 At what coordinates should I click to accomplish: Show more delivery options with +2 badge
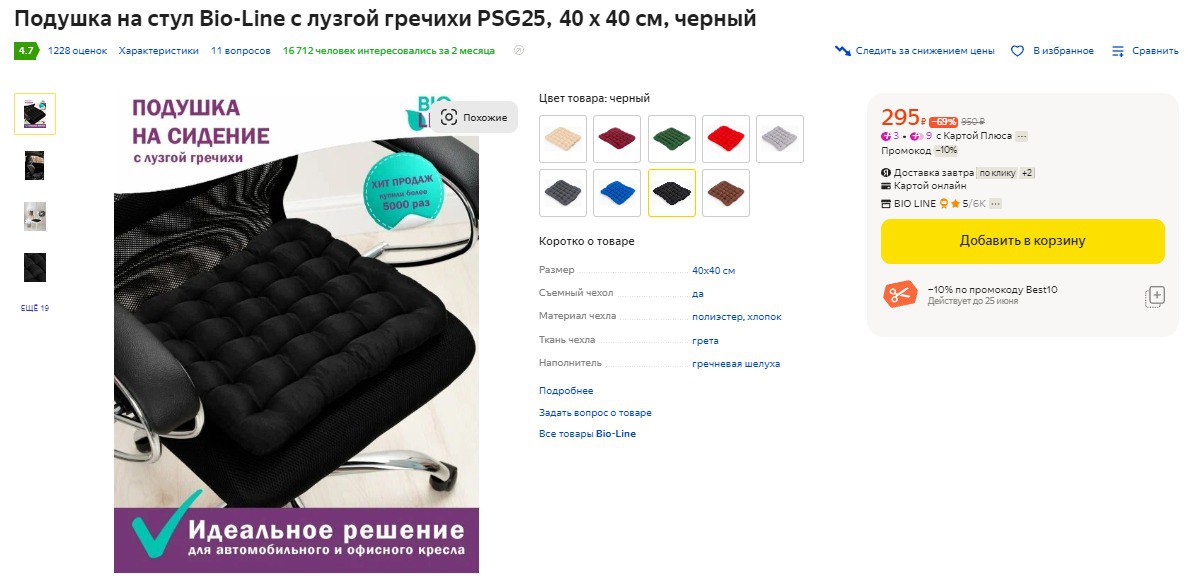(x=1027, y=173)
